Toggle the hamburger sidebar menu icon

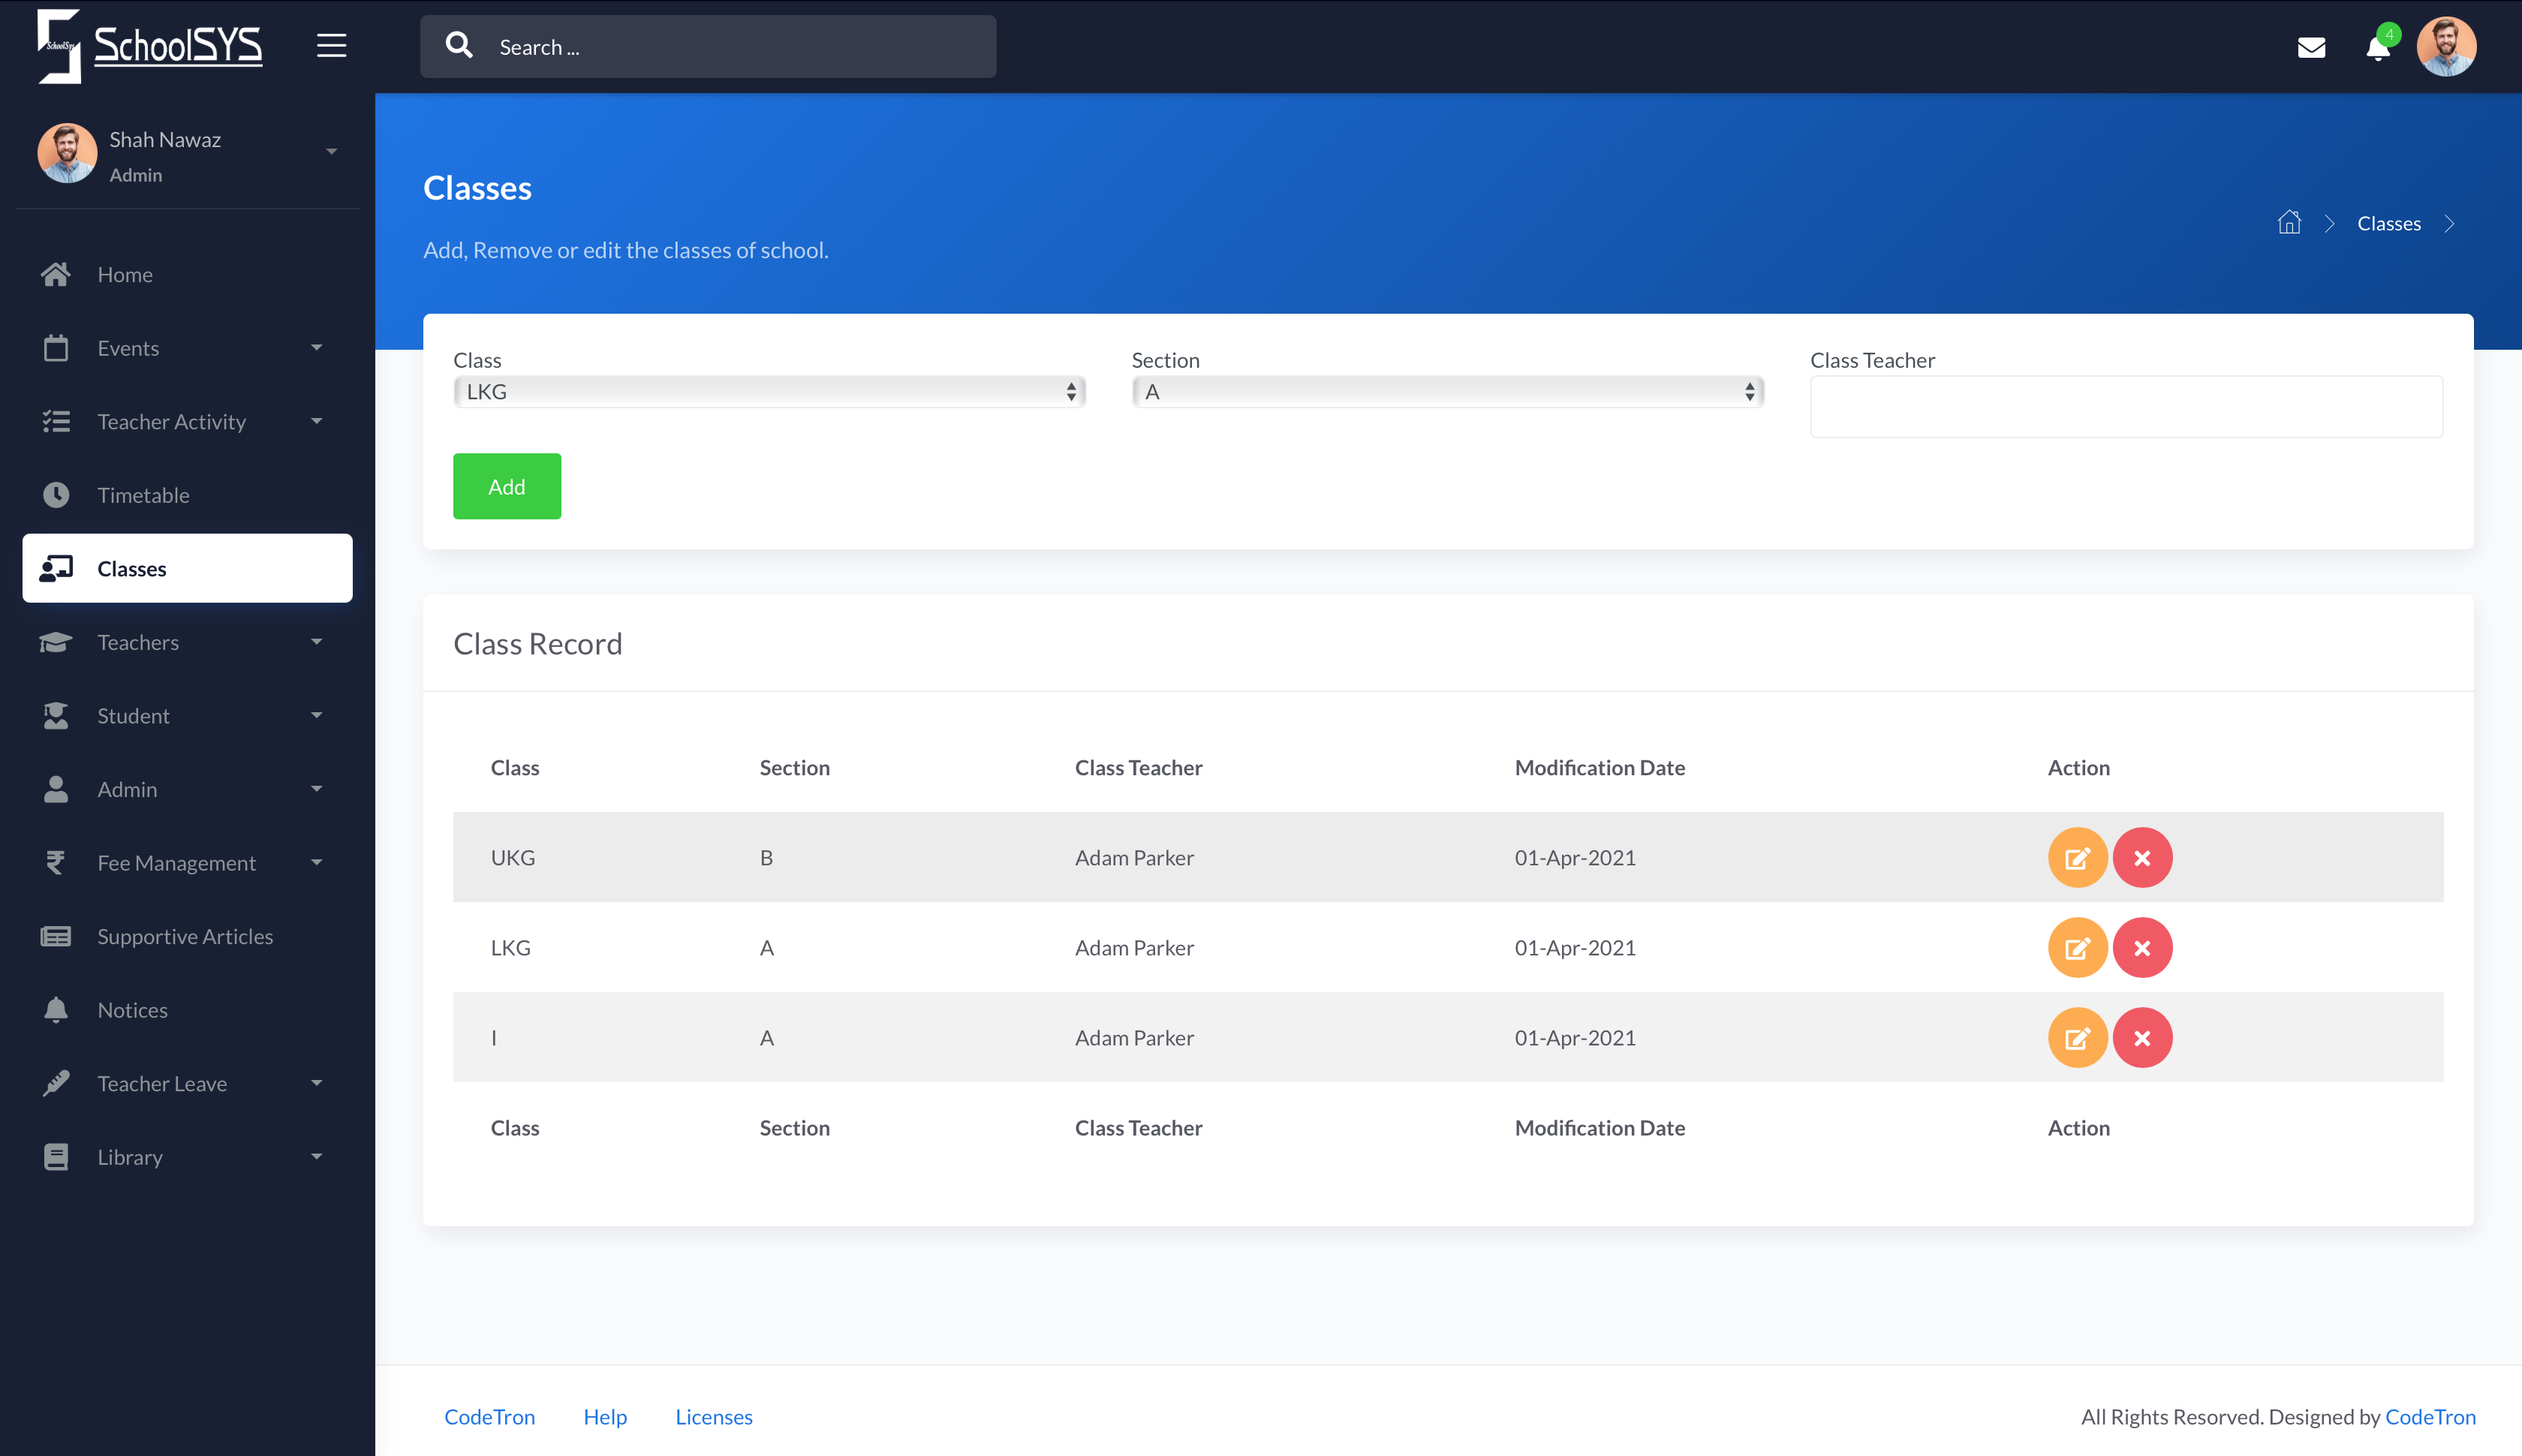pyautogui.click(x=331, y=46)
